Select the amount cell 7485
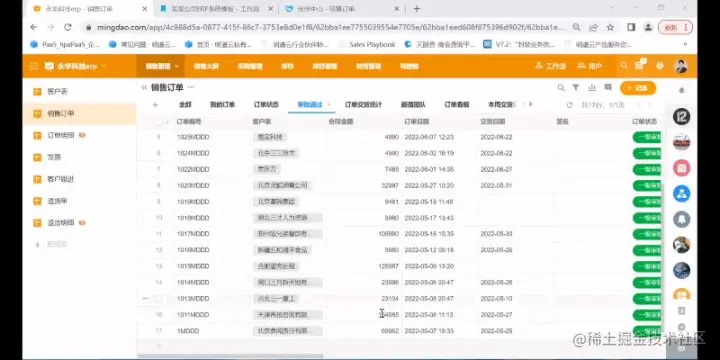 tap(392, 169)
